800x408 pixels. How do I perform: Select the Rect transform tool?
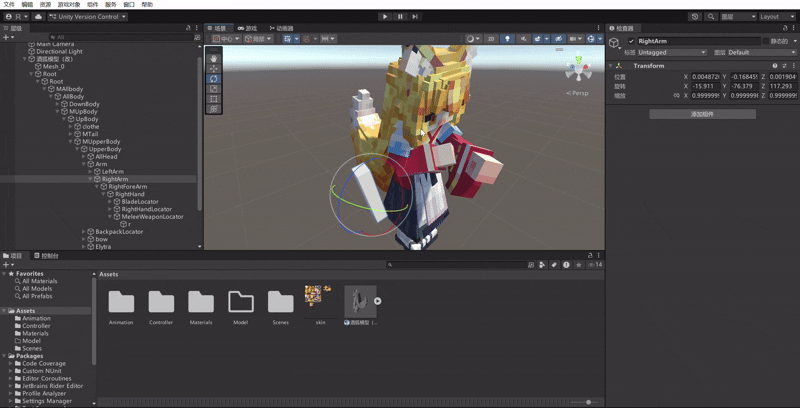(214, 98)
